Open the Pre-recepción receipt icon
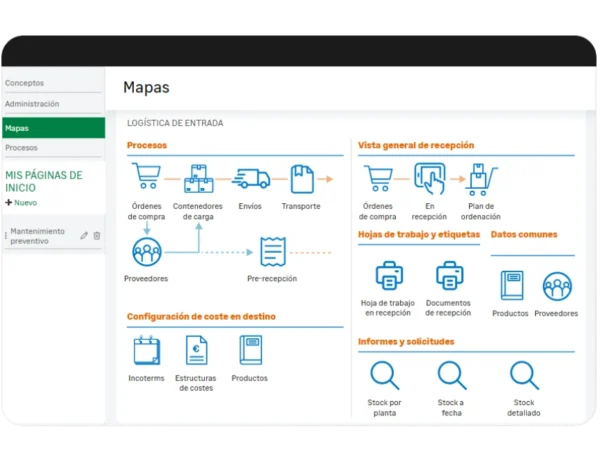Image resolution: width=600 pixels, height=463 pixels. 273,251
